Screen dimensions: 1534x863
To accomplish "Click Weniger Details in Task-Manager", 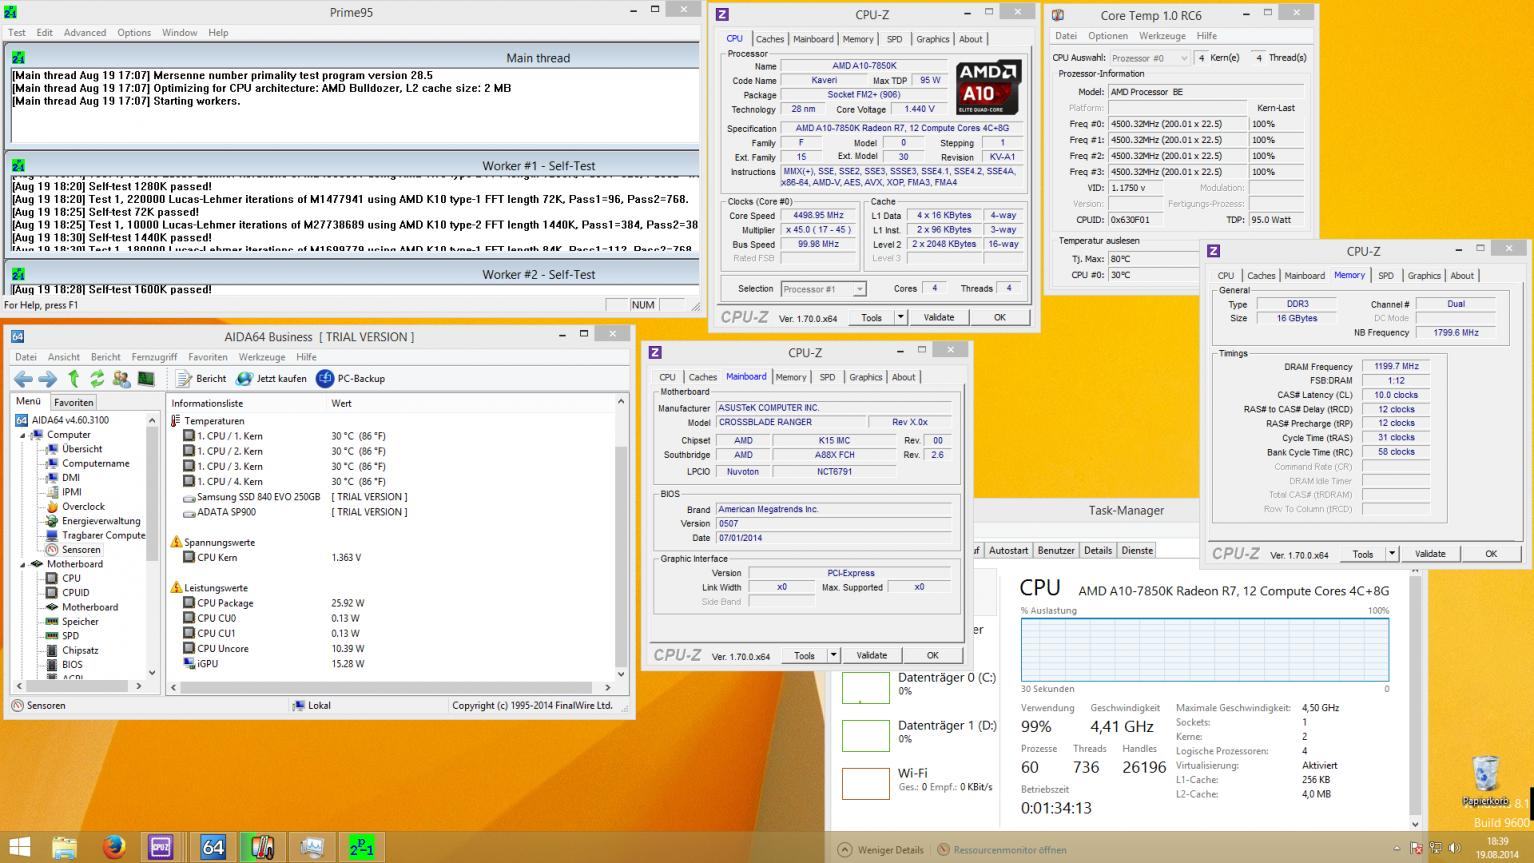I will 881,850.
